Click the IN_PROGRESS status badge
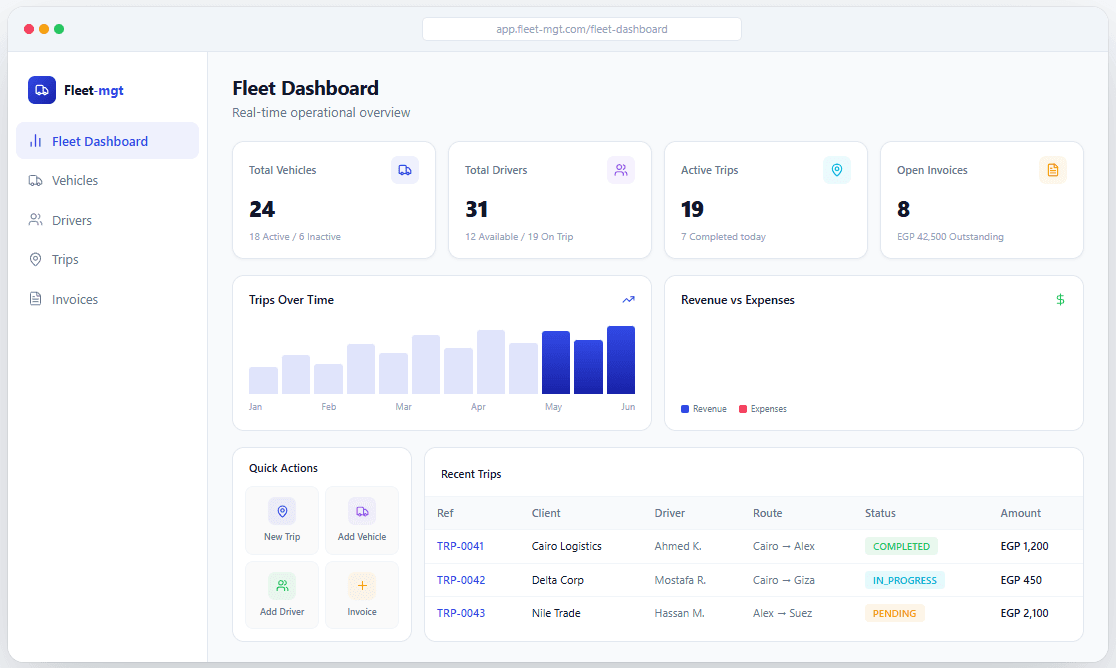The height and width of the screenshot is (668, 1116). (x=905, y=580)
